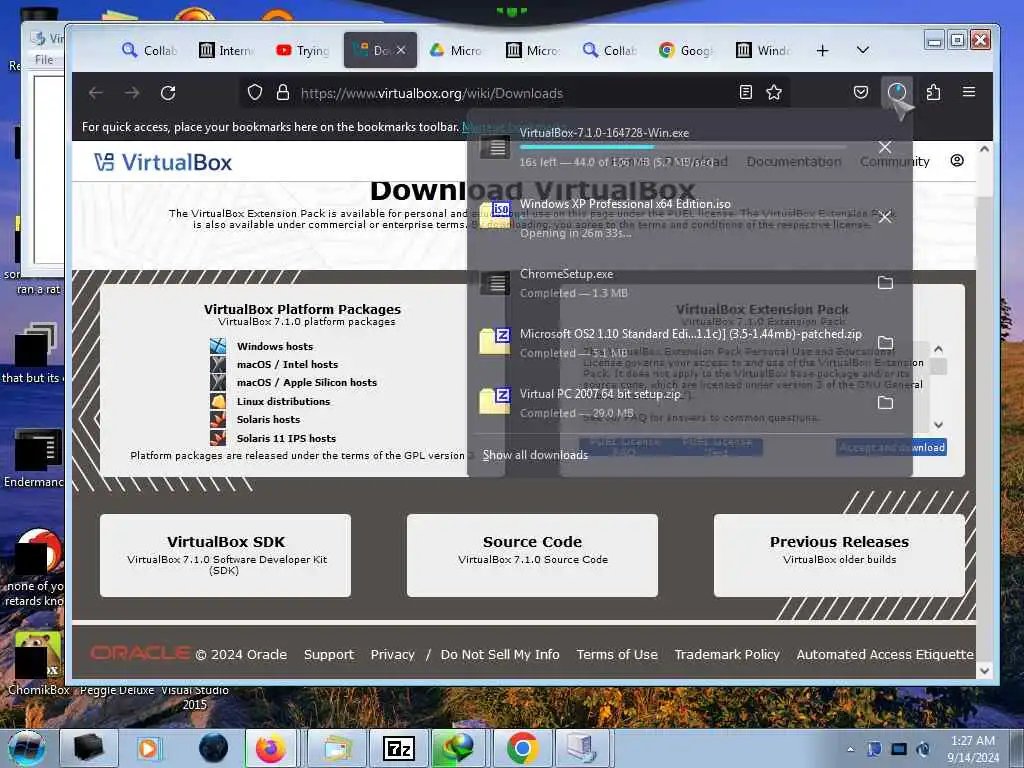The width and height of the screenshot is (1024, 768).
Task: Switch to the Windo tab
Action: [763, 50]
